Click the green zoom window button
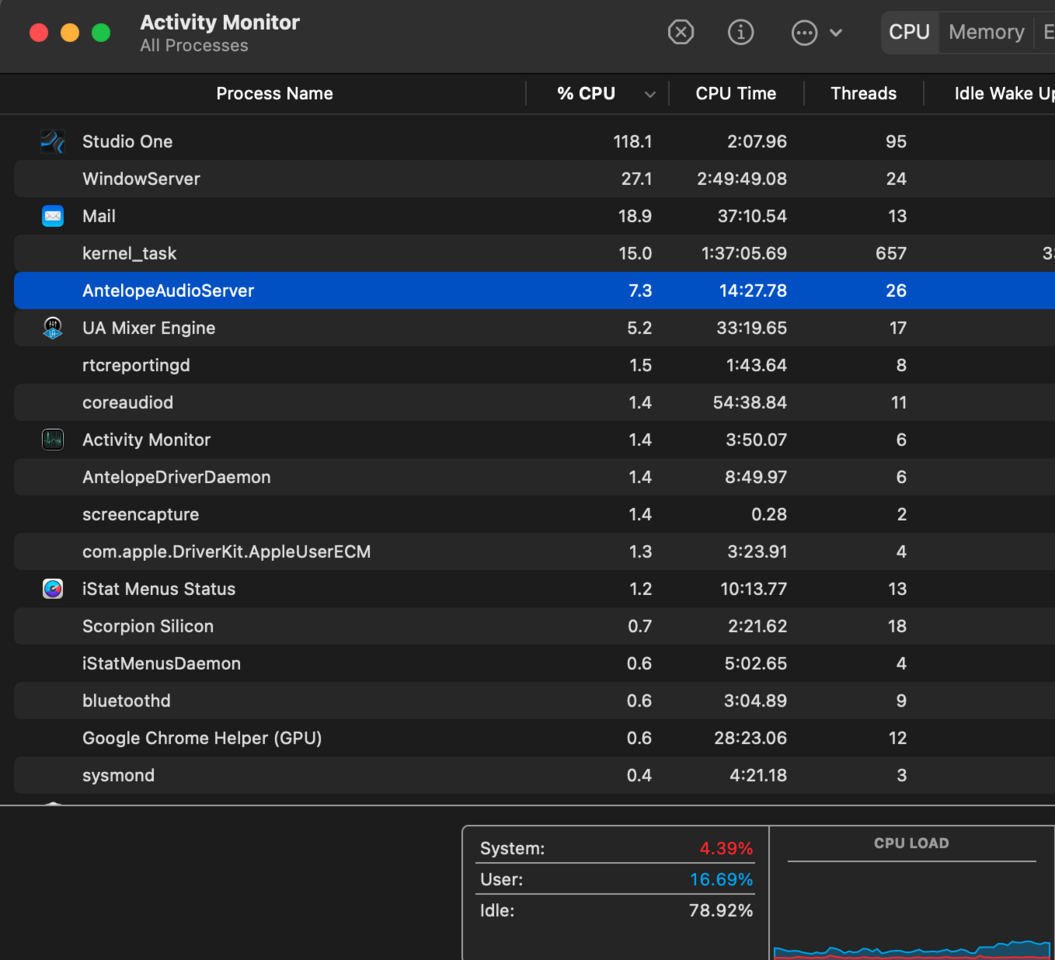 [101, 32]
